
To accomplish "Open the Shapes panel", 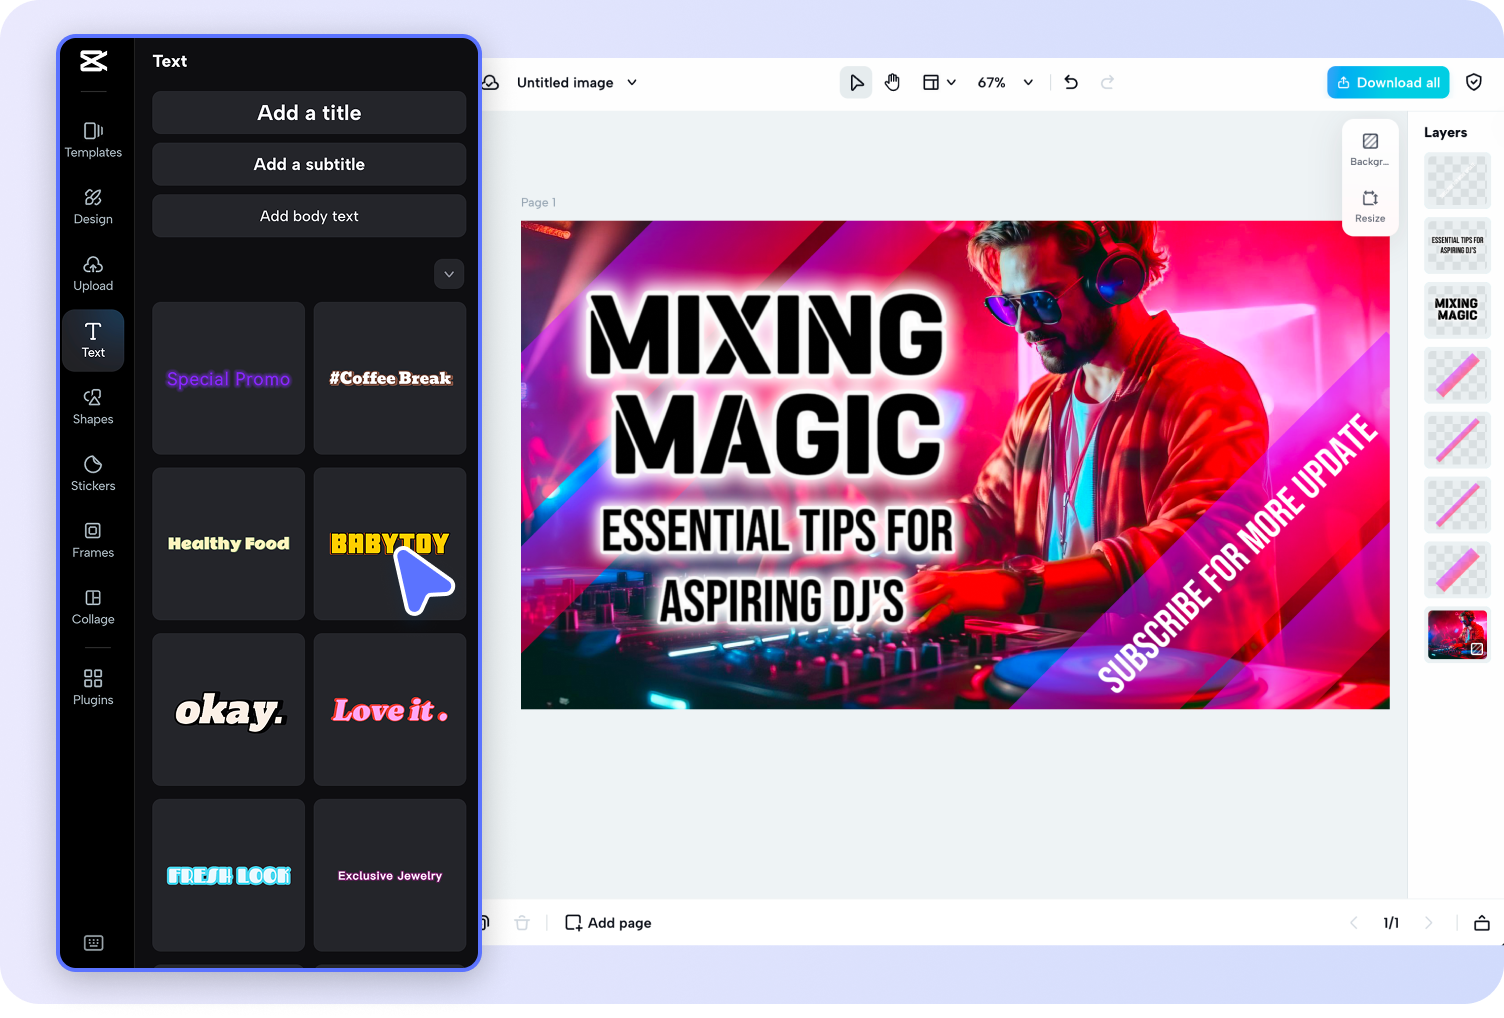I will tap(93, 407).
